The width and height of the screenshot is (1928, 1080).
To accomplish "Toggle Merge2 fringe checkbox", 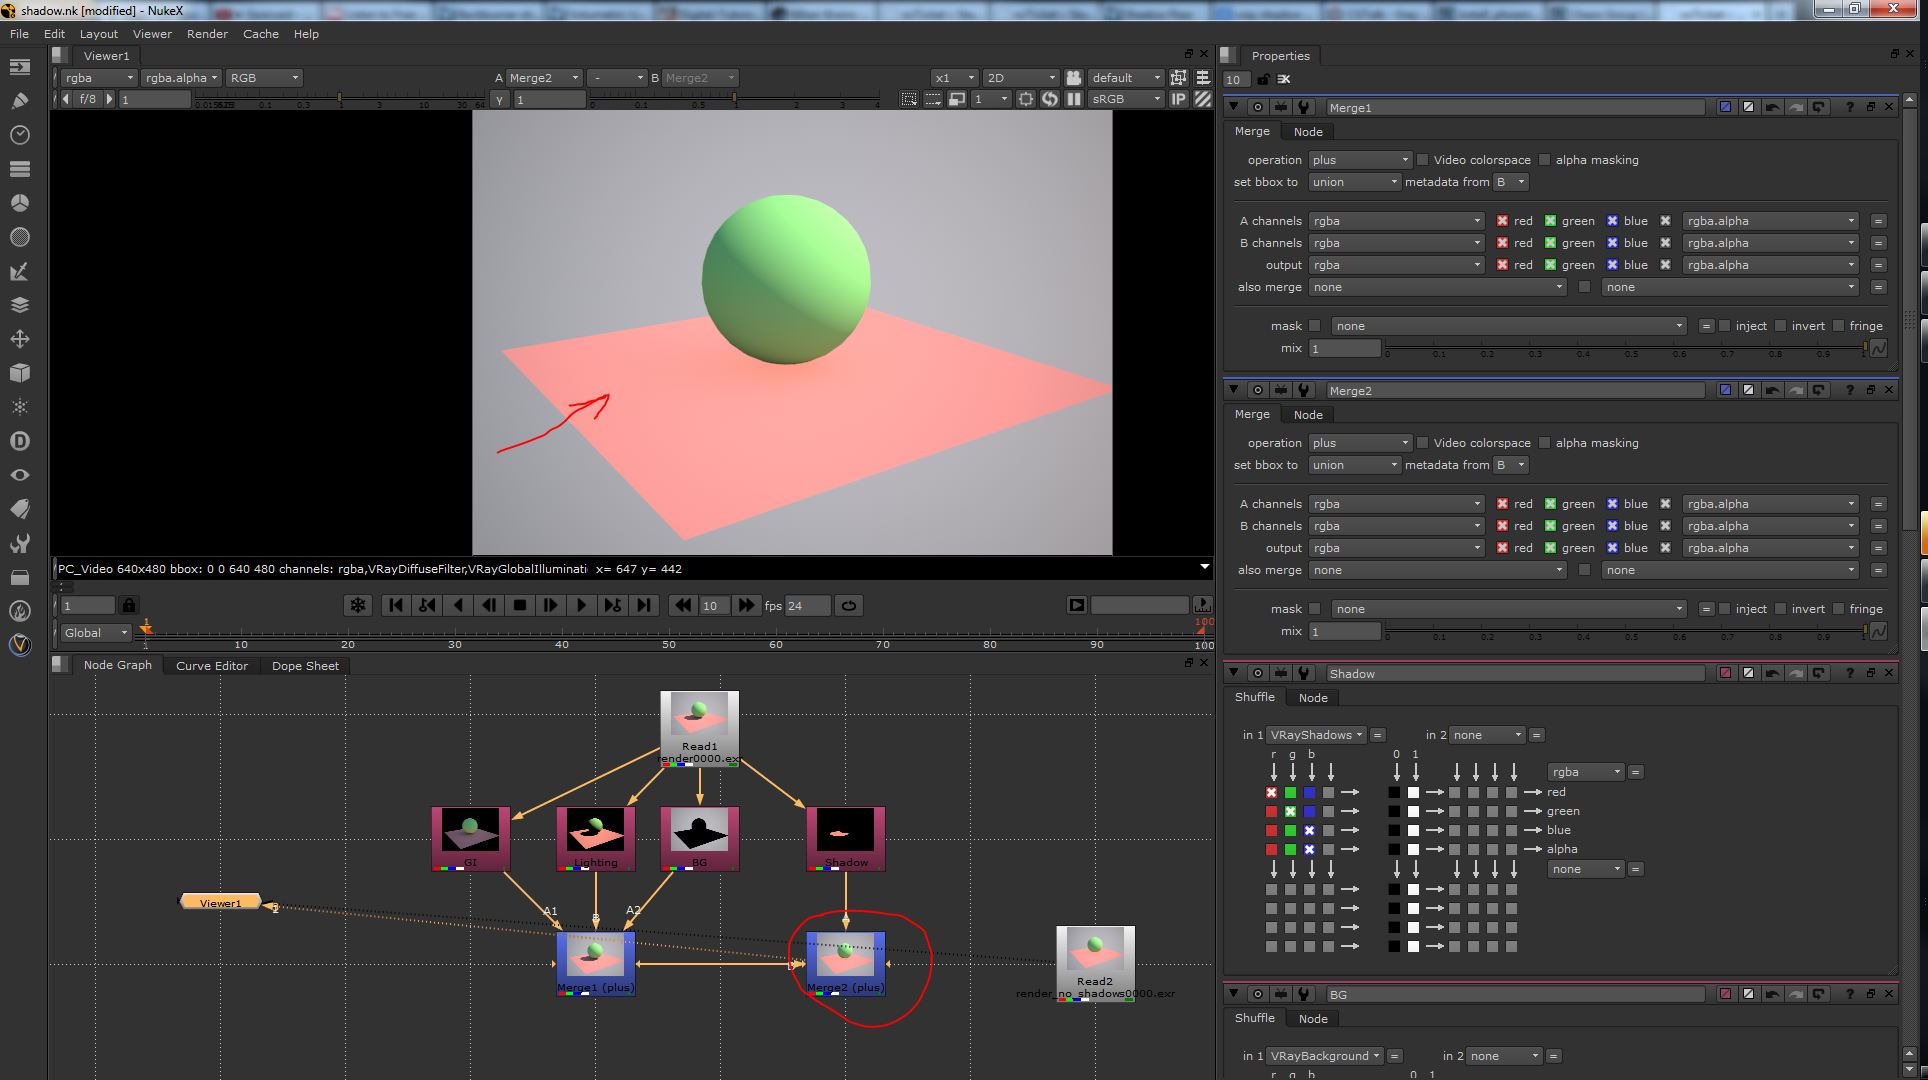I will 1839,609.
